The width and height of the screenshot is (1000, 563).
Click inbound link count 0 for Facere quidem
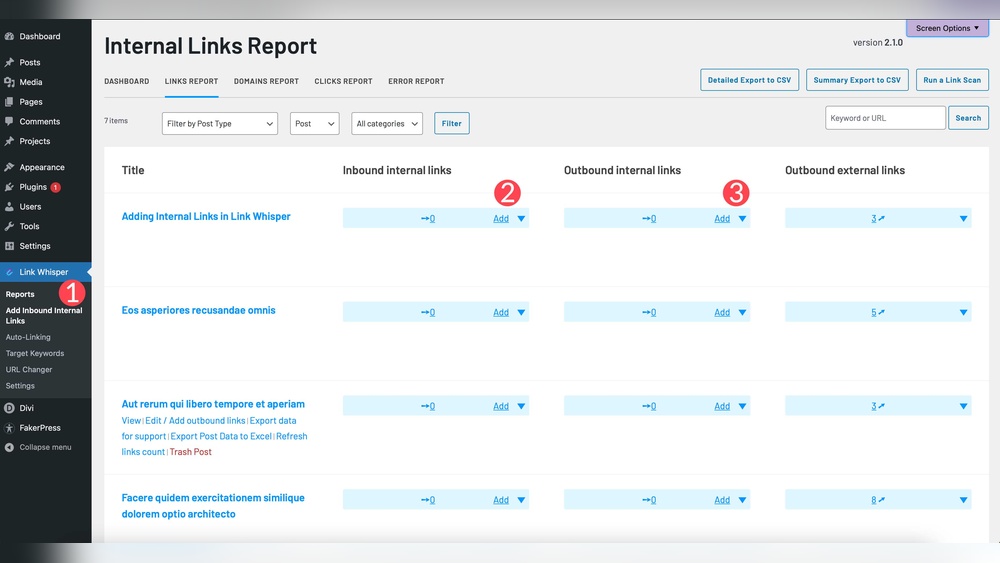432,500
